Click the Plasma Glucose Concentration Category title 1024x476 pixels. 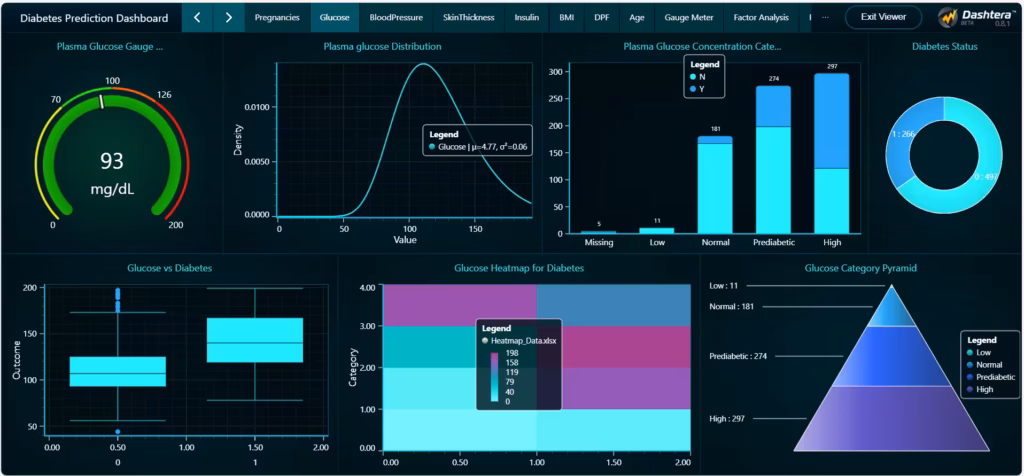[702, 46]
